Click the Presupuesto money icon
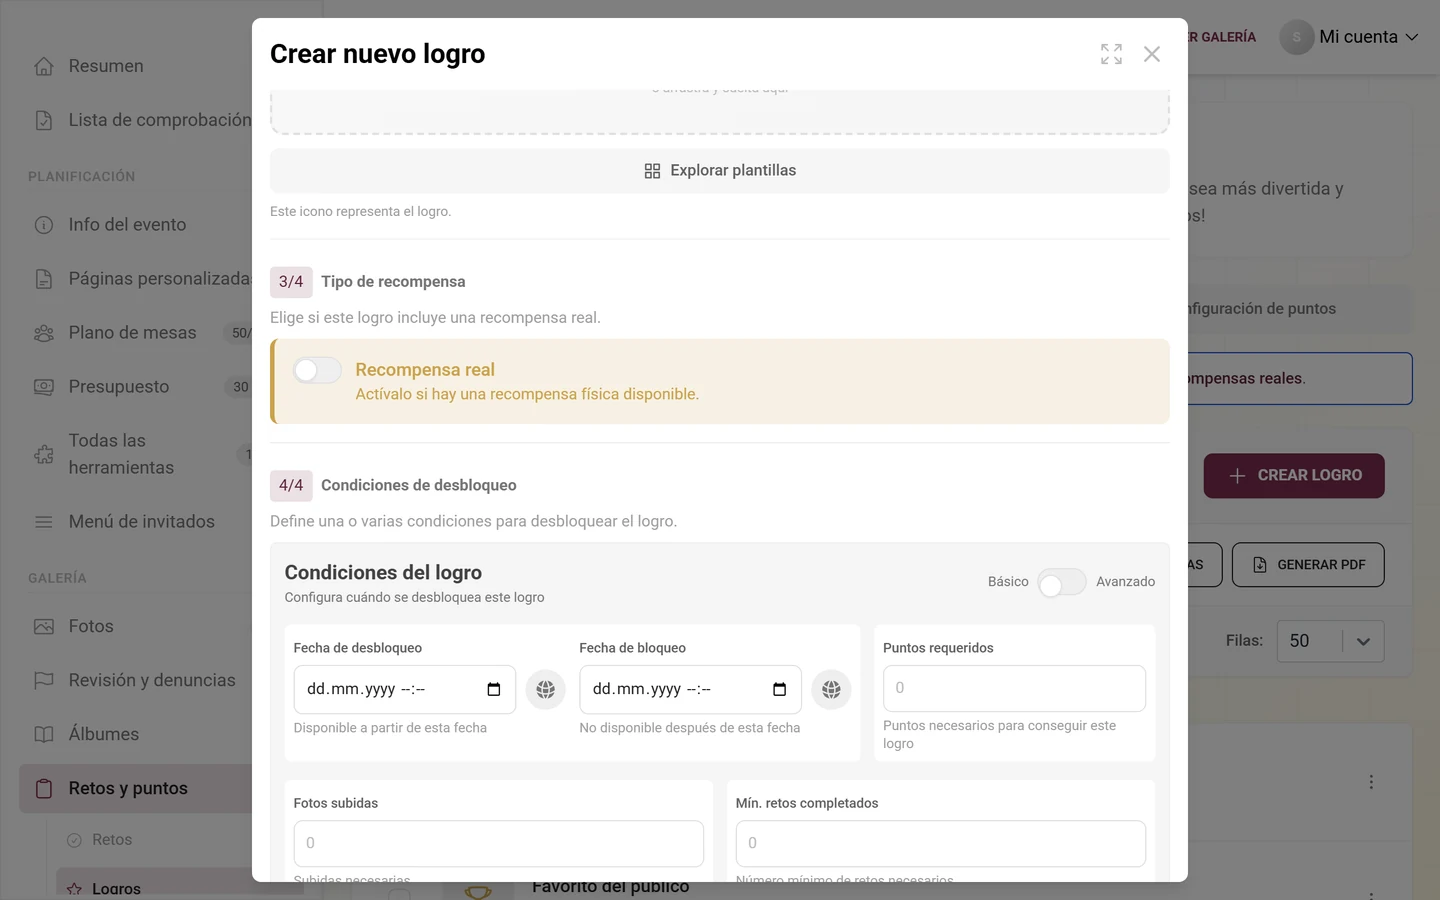 [x=44, y=387]
